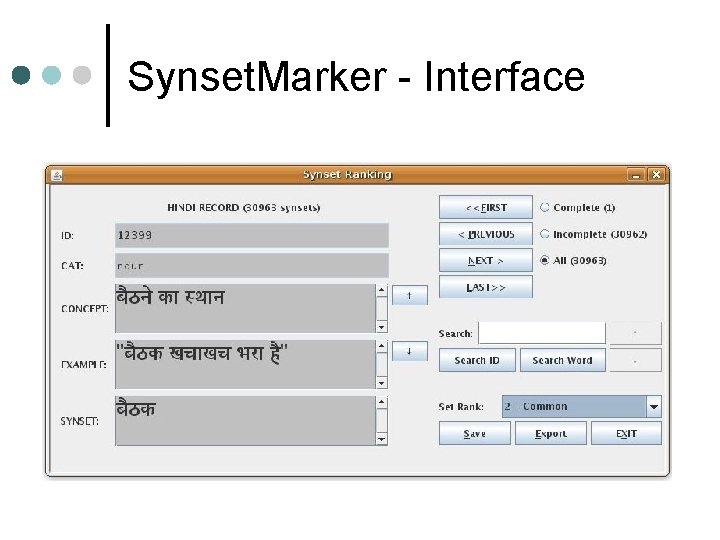Click scroll-up arrow in SYNSET box
720x540 pixels.
coord(382,402)
